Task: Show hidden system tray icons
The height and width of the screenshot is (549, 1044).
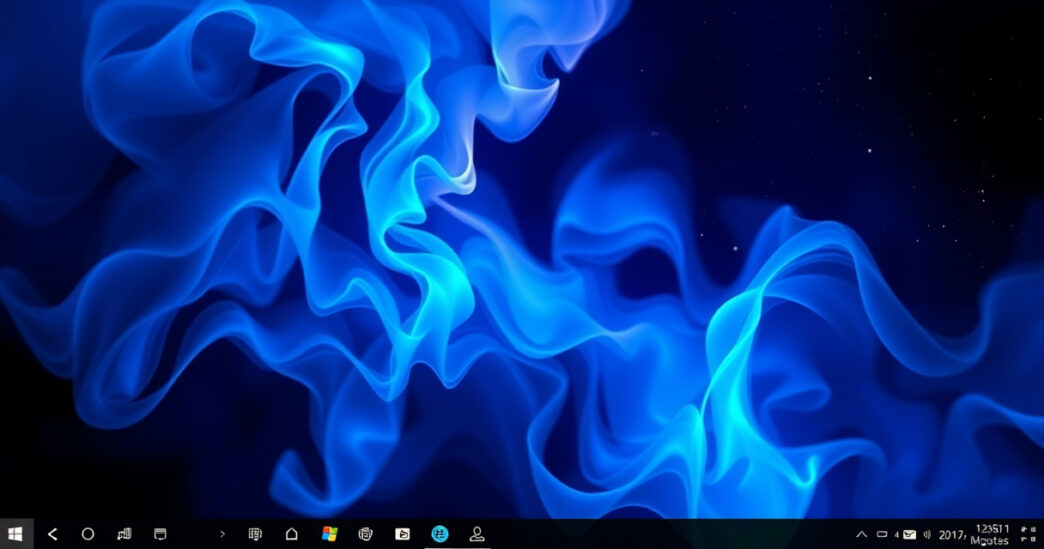Action: [x=861, y=534]
